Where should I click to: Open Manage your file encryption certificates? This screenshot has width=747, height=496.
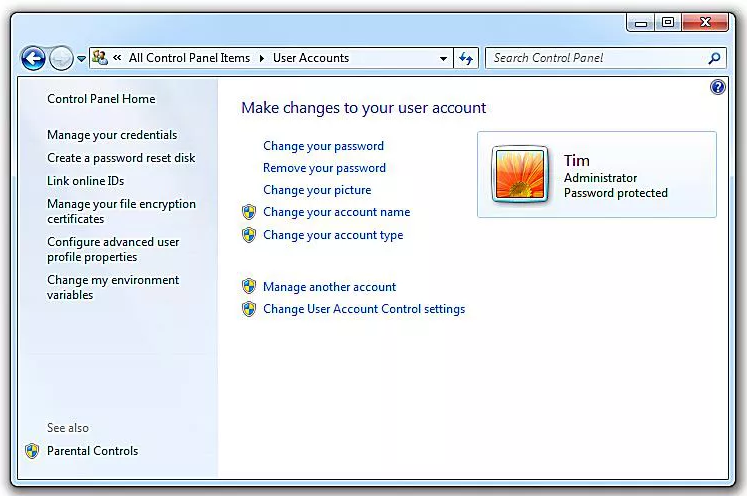pos(121,211)
